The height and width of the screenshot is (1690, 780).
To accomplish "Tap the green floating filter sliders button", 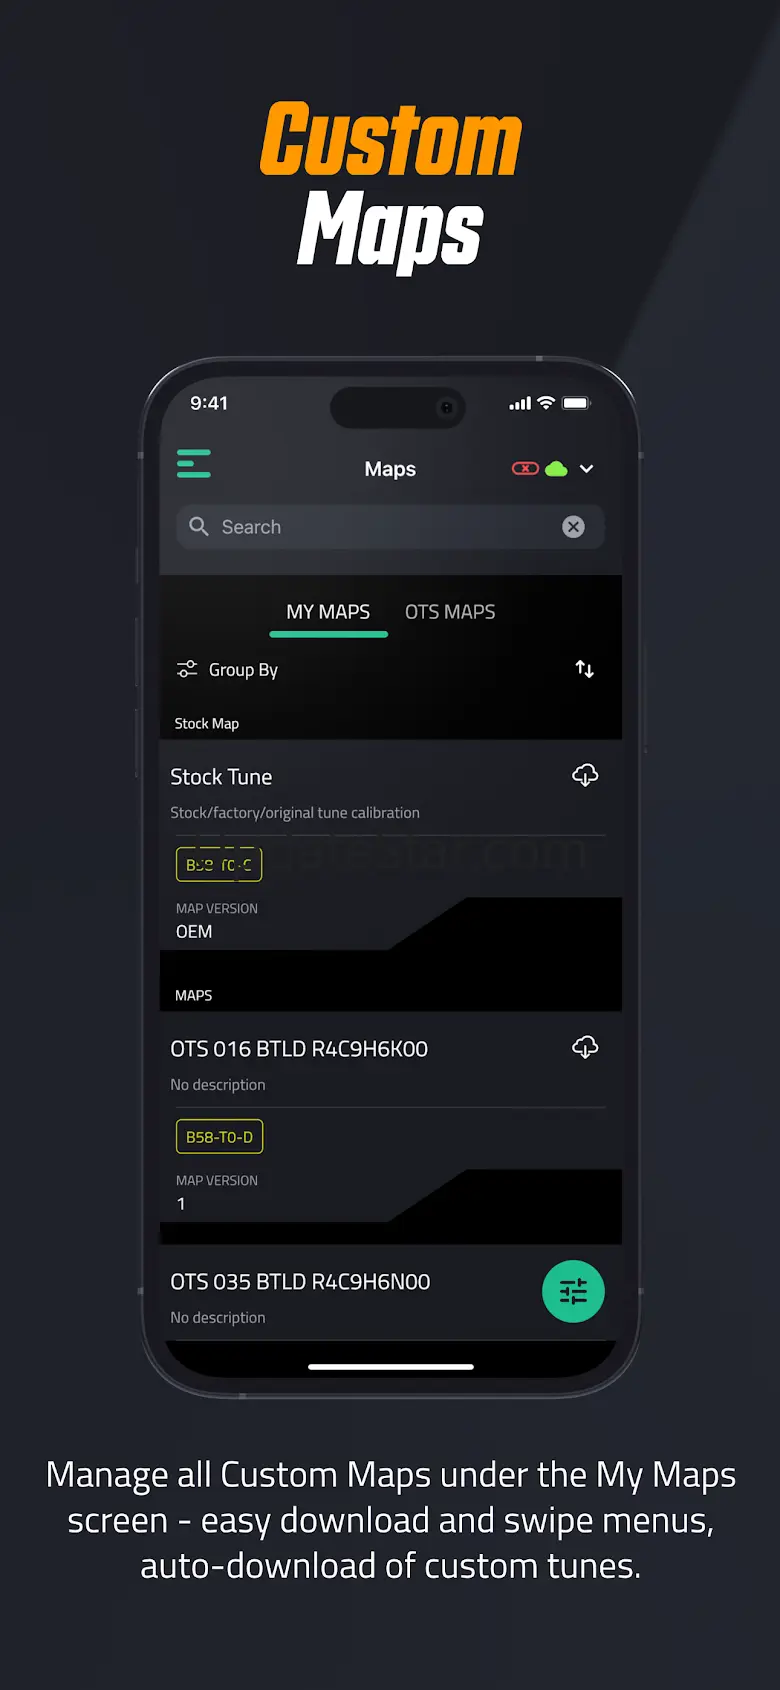I will pyautogui.click(x=573, y=1292).
